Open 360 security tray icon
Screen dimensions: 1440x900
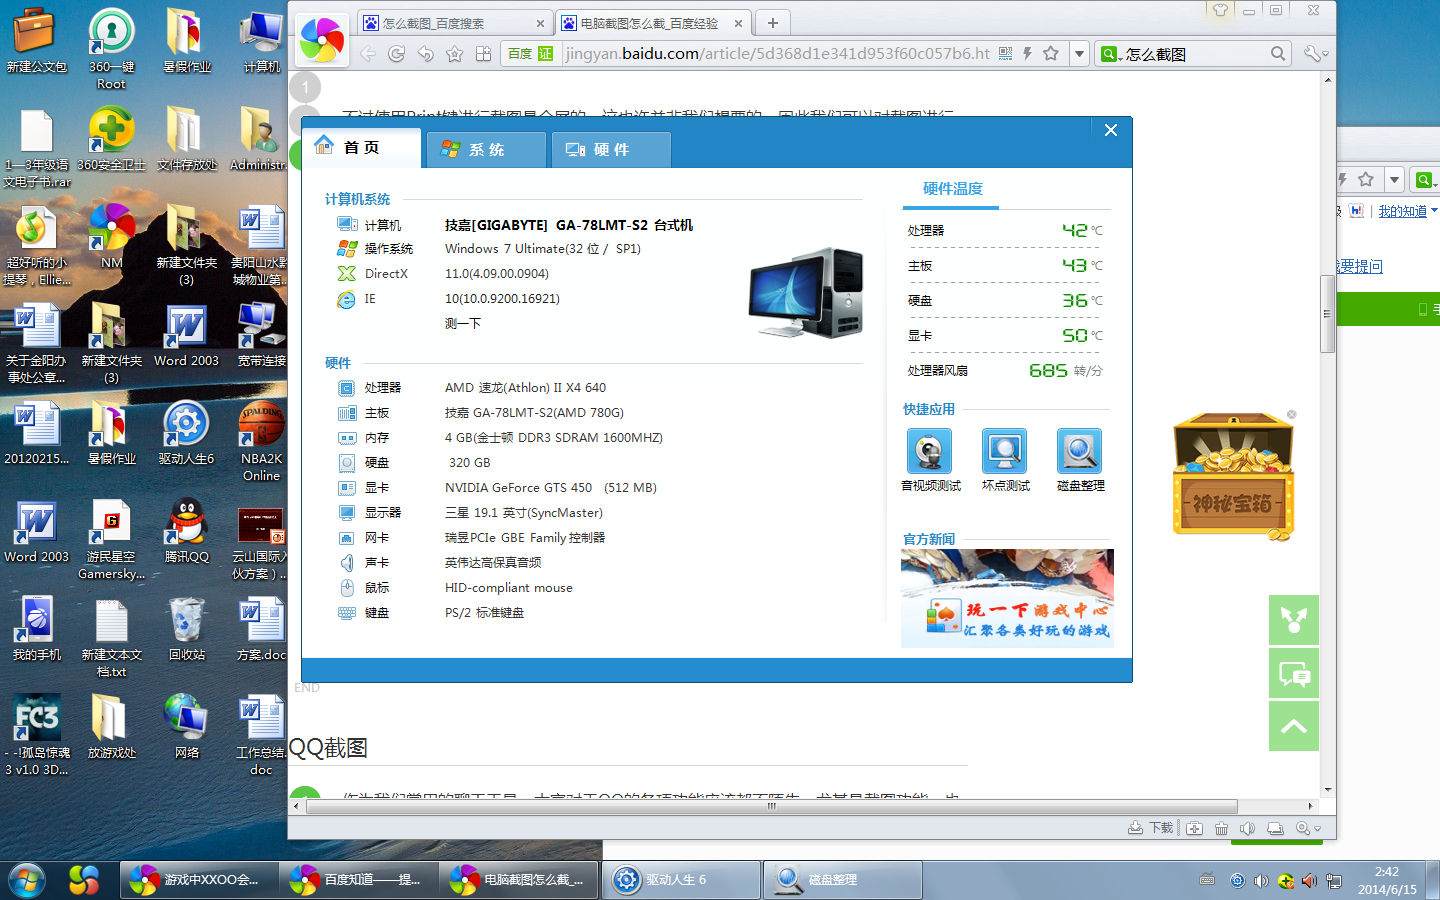pos(1285,881)
